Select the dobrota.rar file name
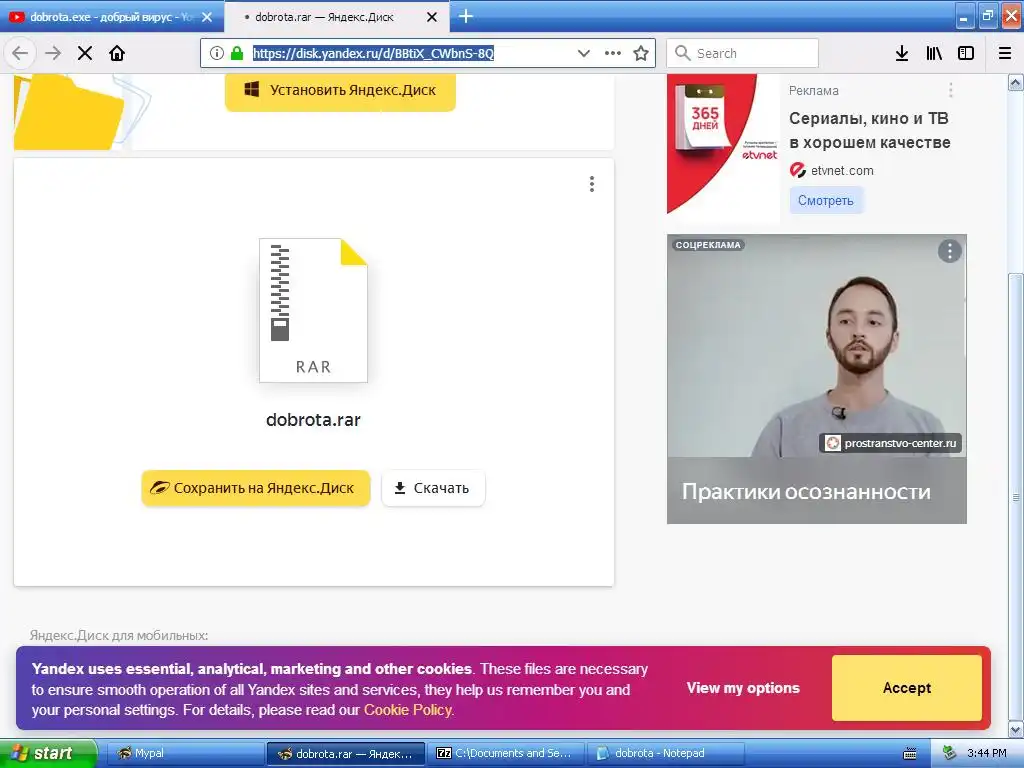The width and height of the screenshot is (1024, 768). coord(313,419)
